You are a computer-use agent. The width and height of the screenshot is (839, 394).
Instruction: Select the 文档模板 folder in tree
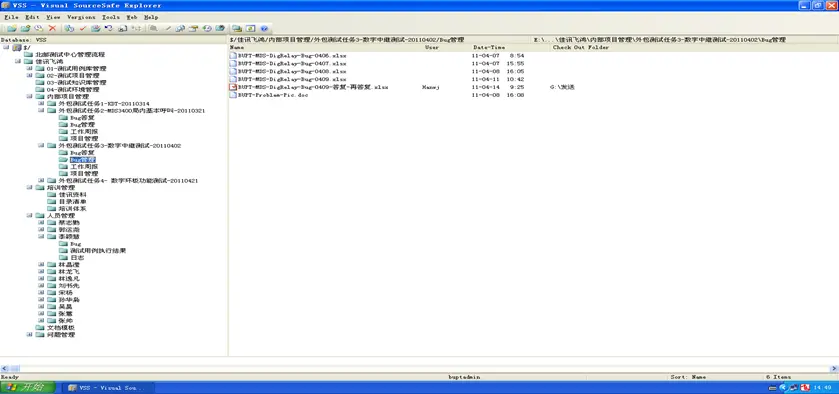(60, 328)
